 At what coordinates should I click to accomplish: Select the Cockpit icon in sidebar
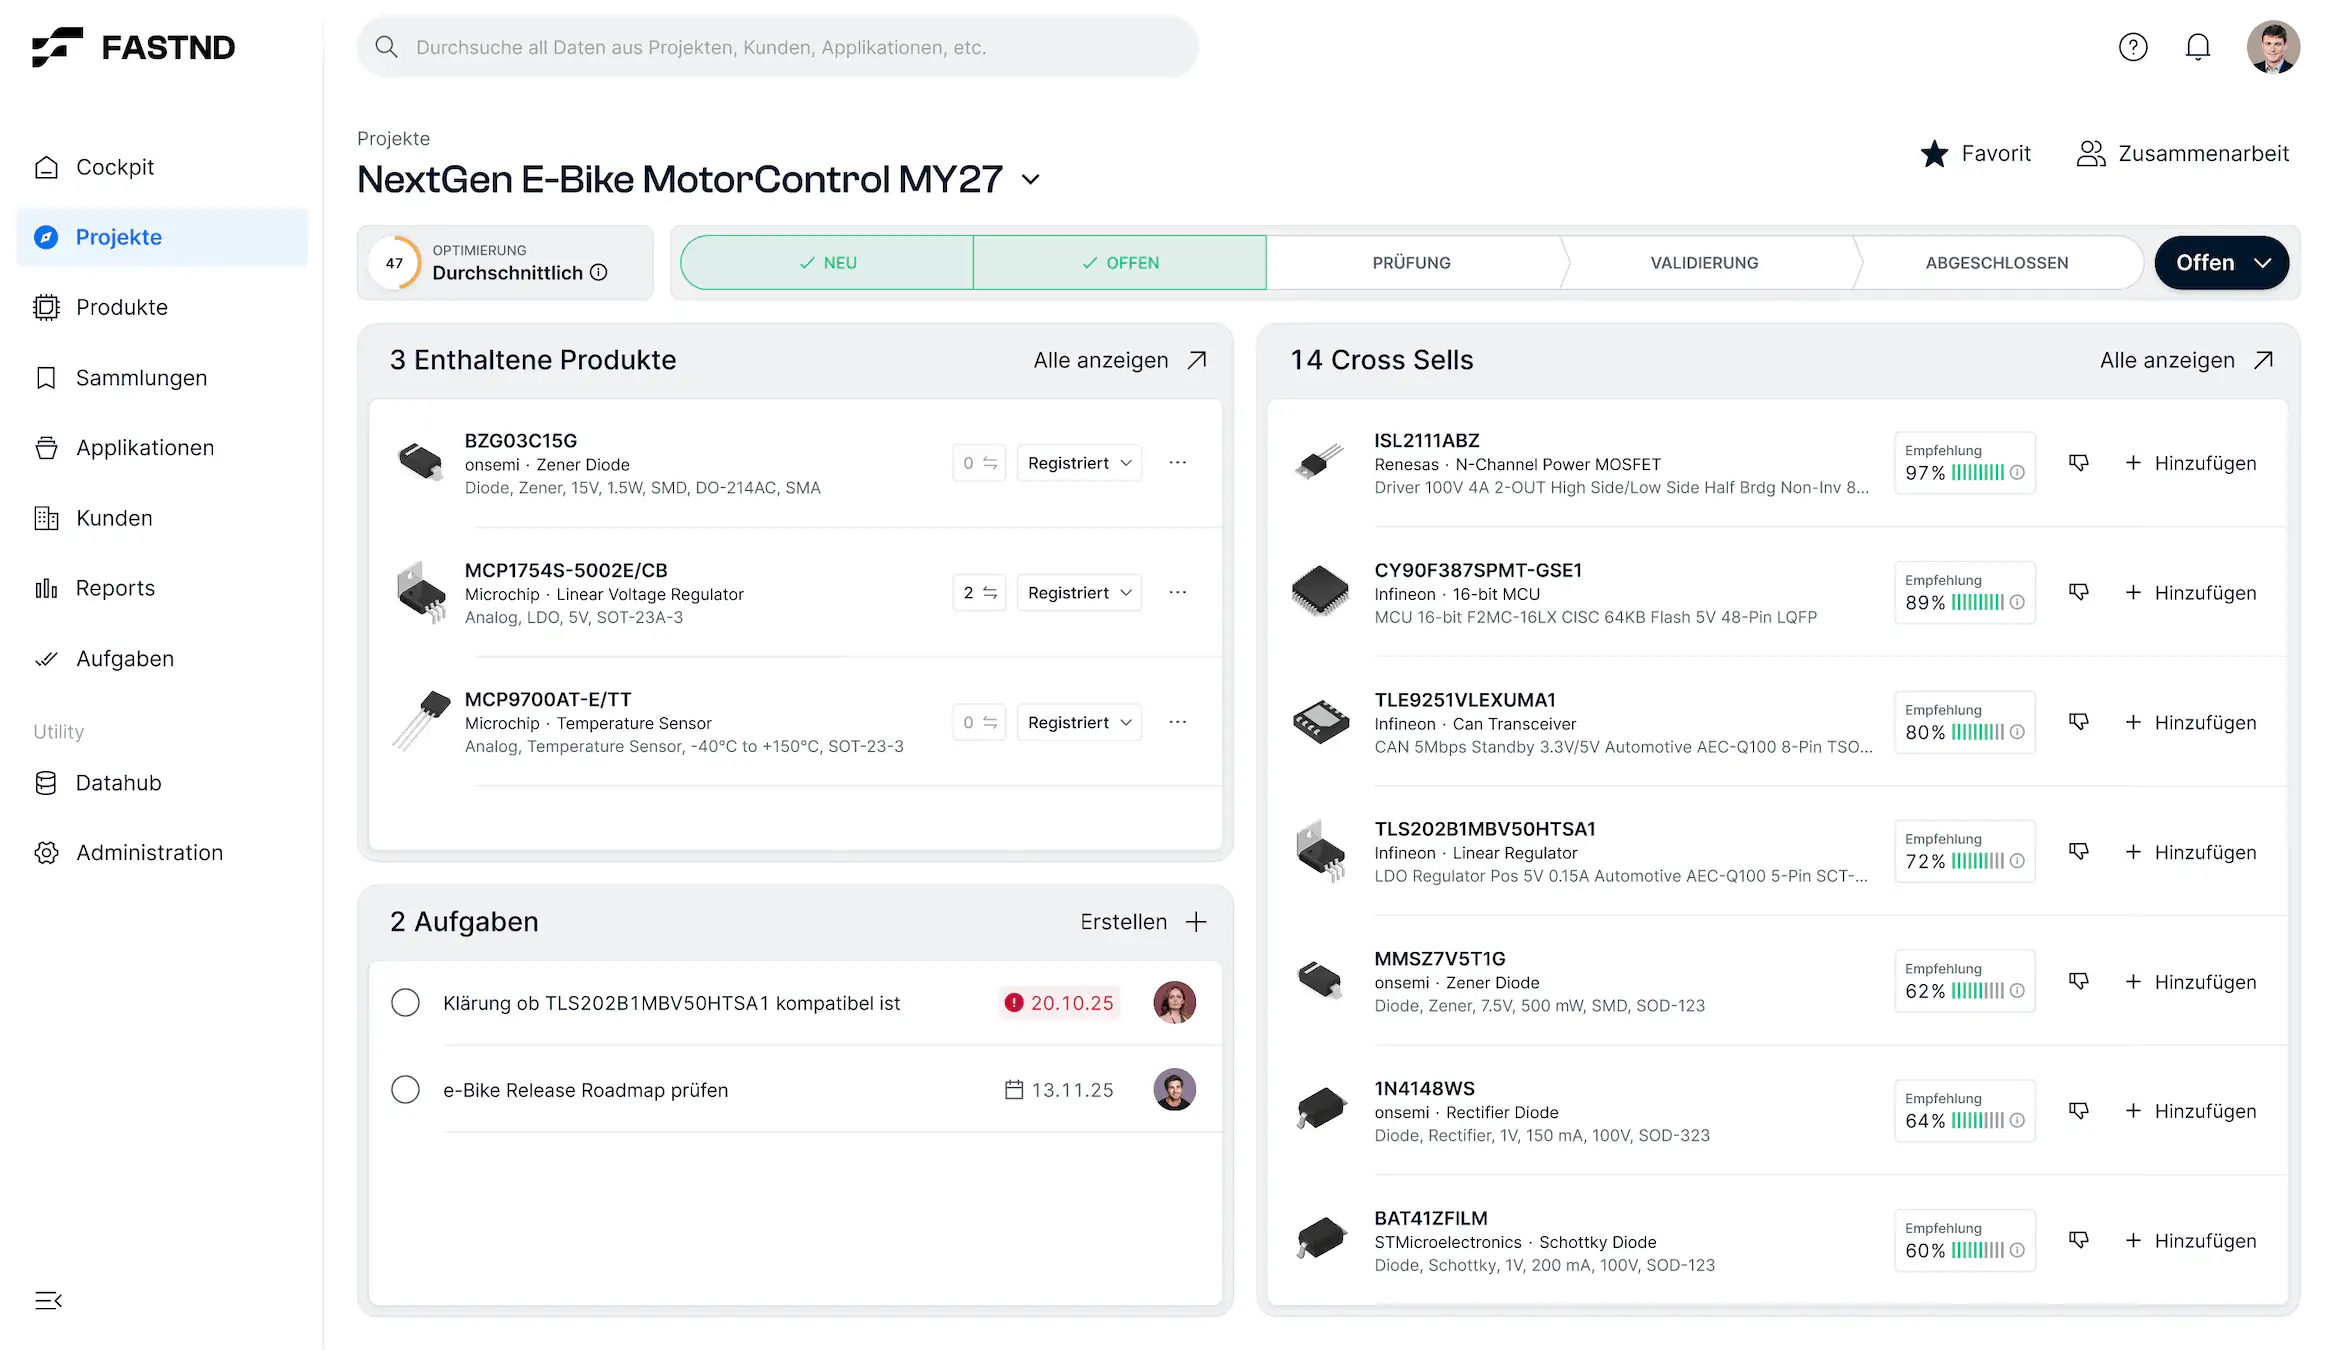click(x=46, y=166)
